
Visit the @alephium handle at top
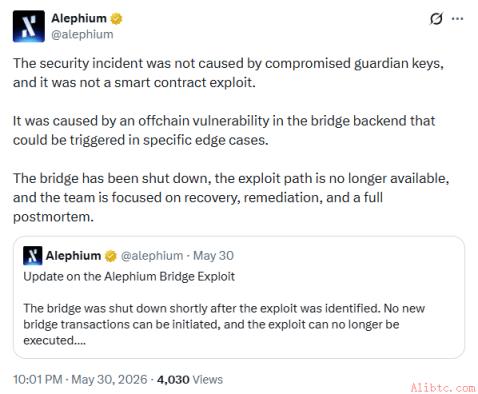point(82,34)
